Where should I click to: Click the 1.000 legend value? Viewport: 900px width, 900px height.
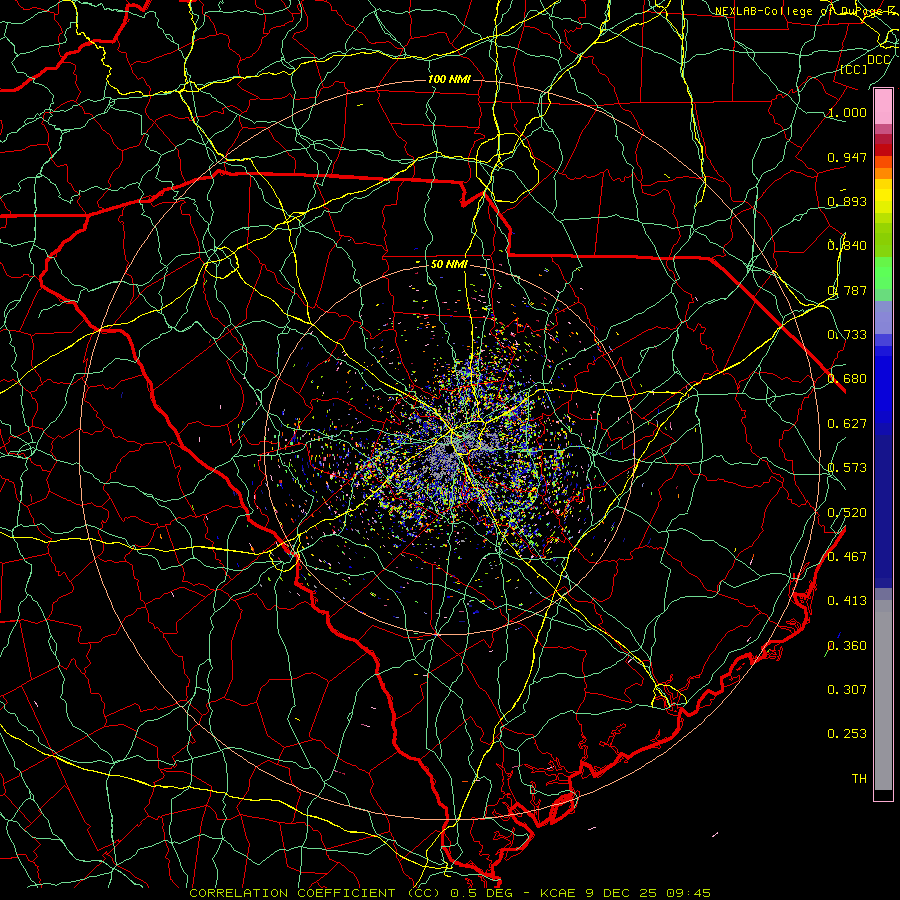pos(847,112)
